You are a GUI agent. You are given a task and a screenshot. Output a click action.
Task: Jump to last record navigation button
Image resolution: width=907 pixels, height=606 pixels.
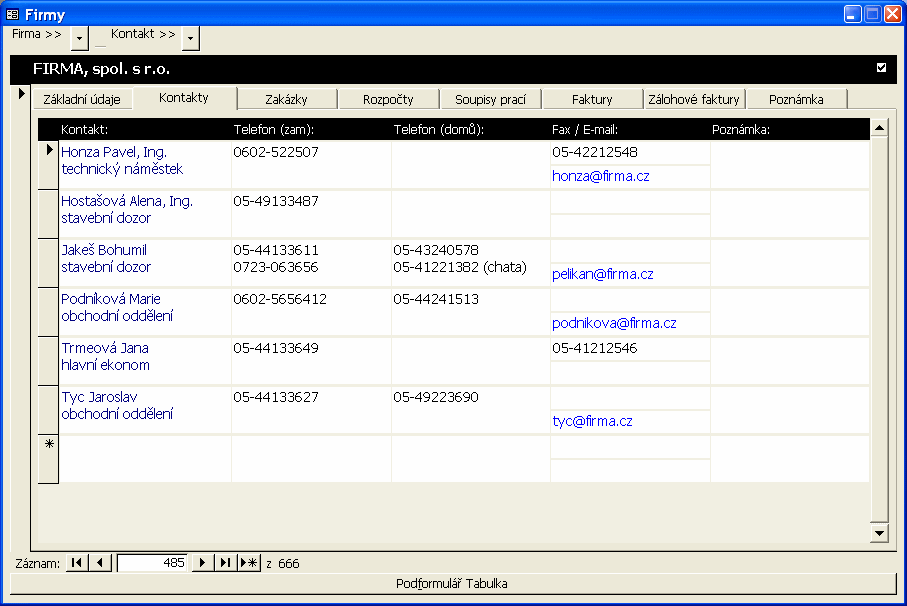click(225, 563)
